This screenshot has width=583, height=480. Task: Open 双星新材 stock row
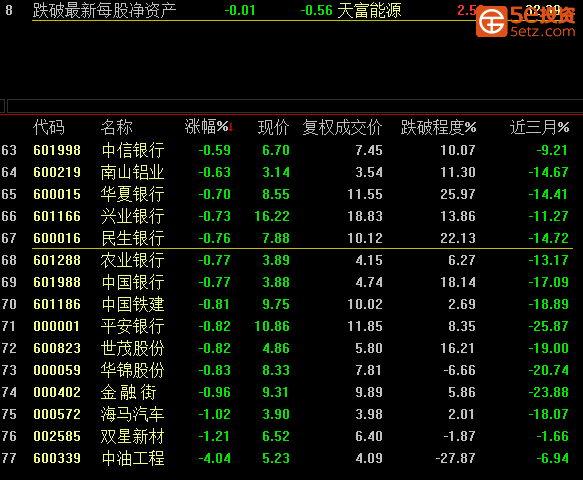tap(292, 436)
